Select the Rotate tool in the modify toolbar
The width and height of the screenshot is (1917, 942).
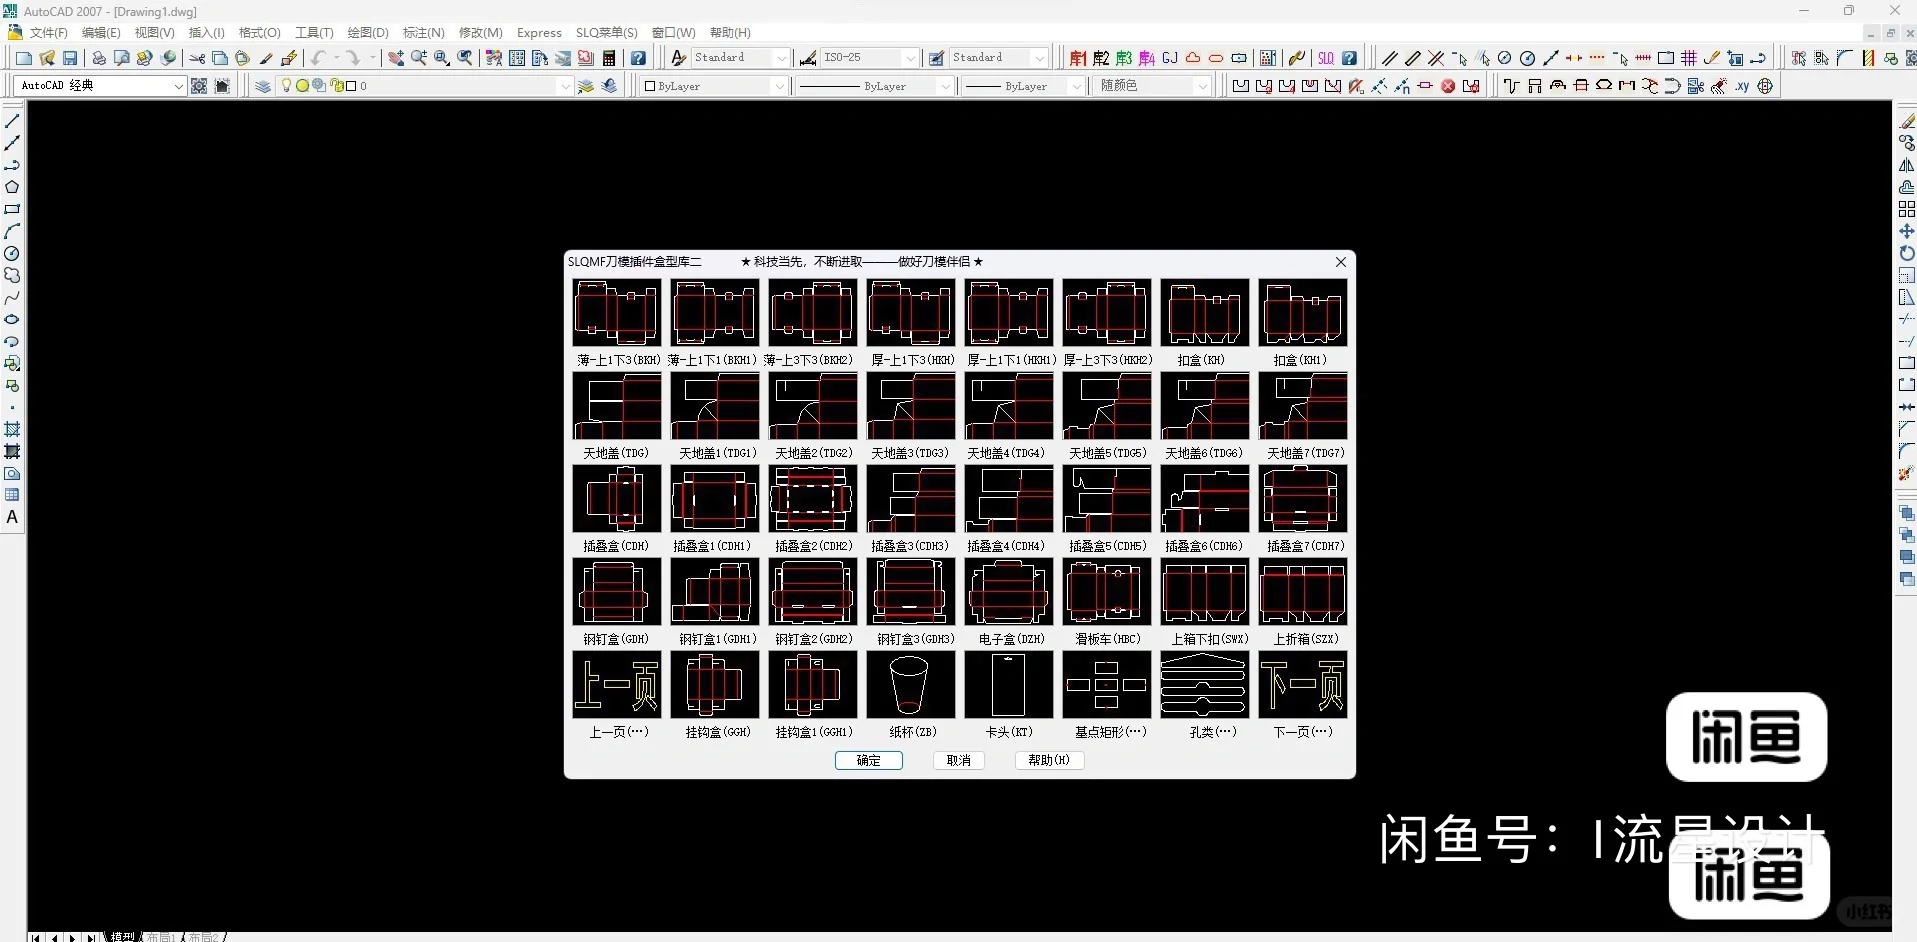tap(1906, 253)
